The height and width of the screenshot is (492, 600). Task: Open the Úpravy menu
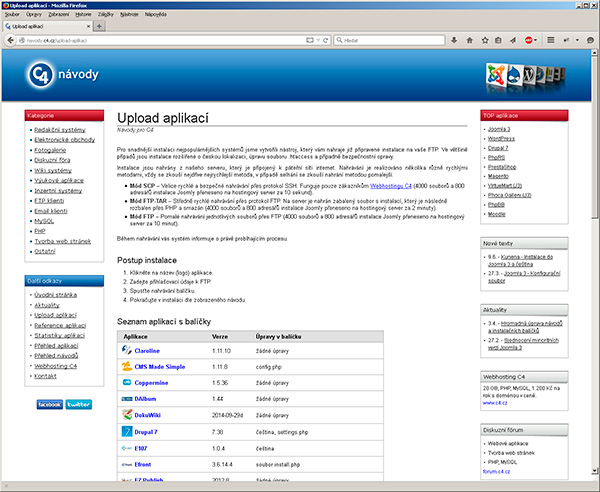point(34,15)
